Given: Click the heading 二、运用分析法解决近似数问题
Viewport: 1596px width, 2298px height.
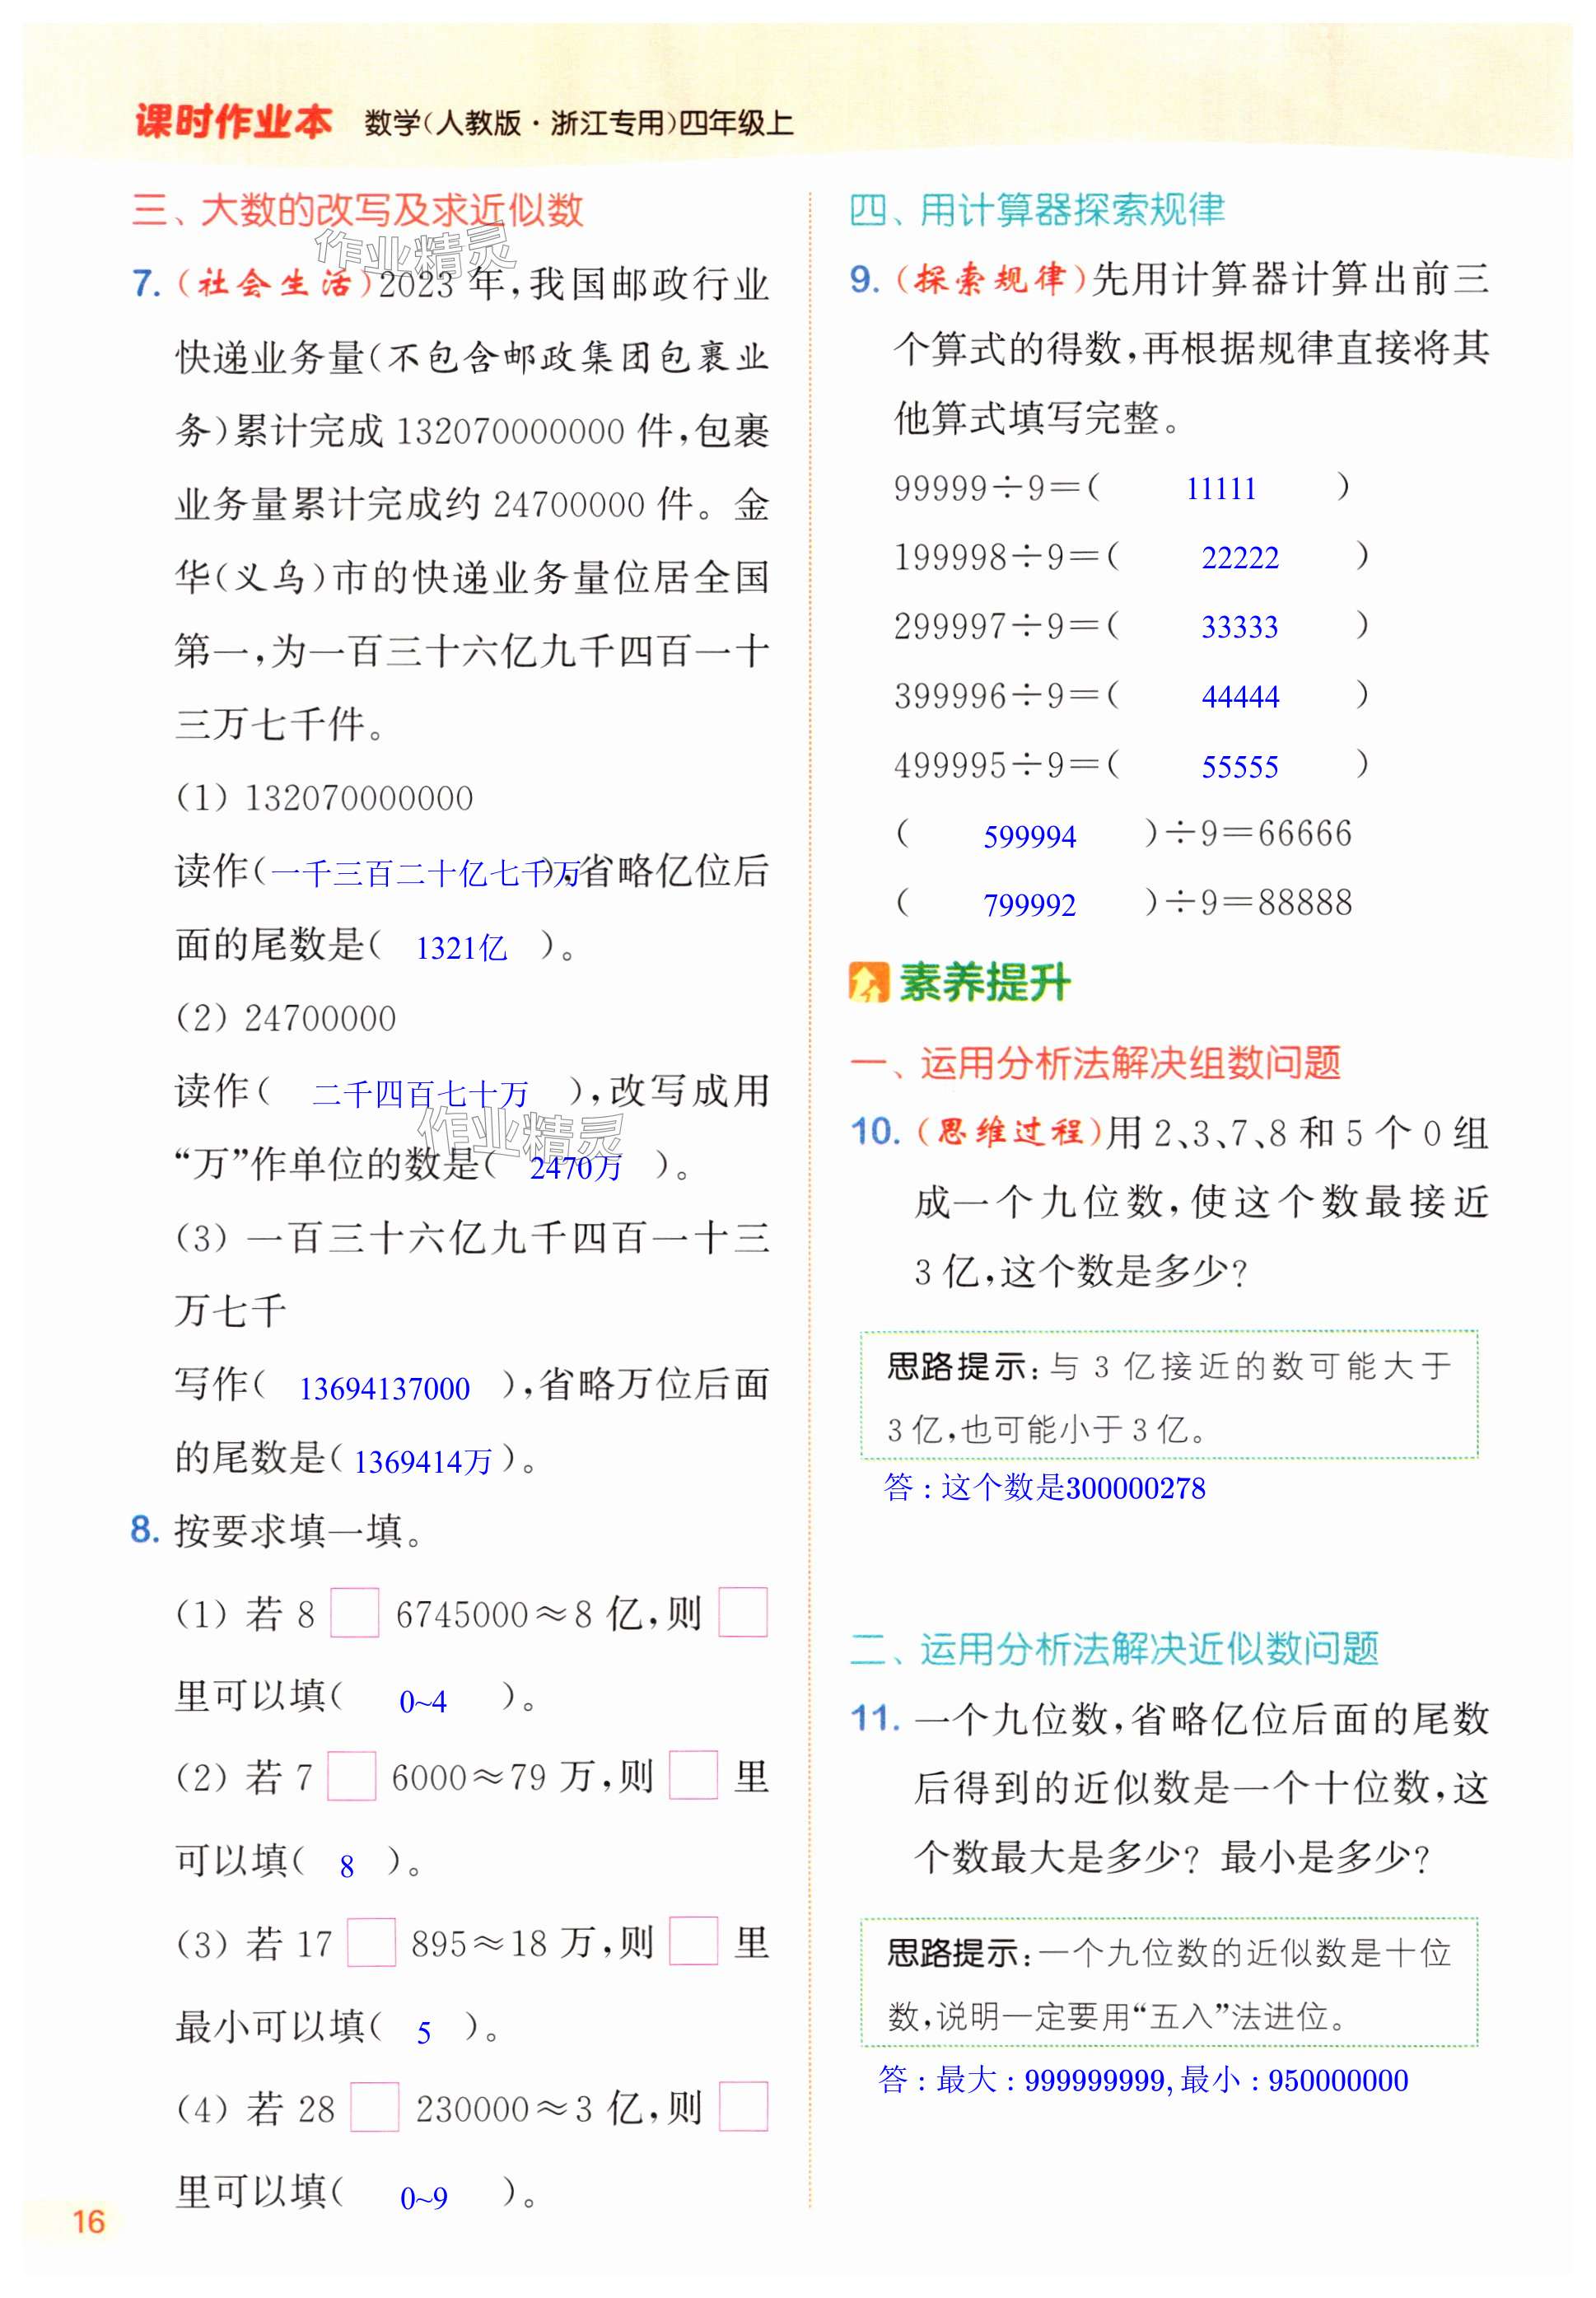Looking at the screenshot, I should click(x=1113, y=1647).
